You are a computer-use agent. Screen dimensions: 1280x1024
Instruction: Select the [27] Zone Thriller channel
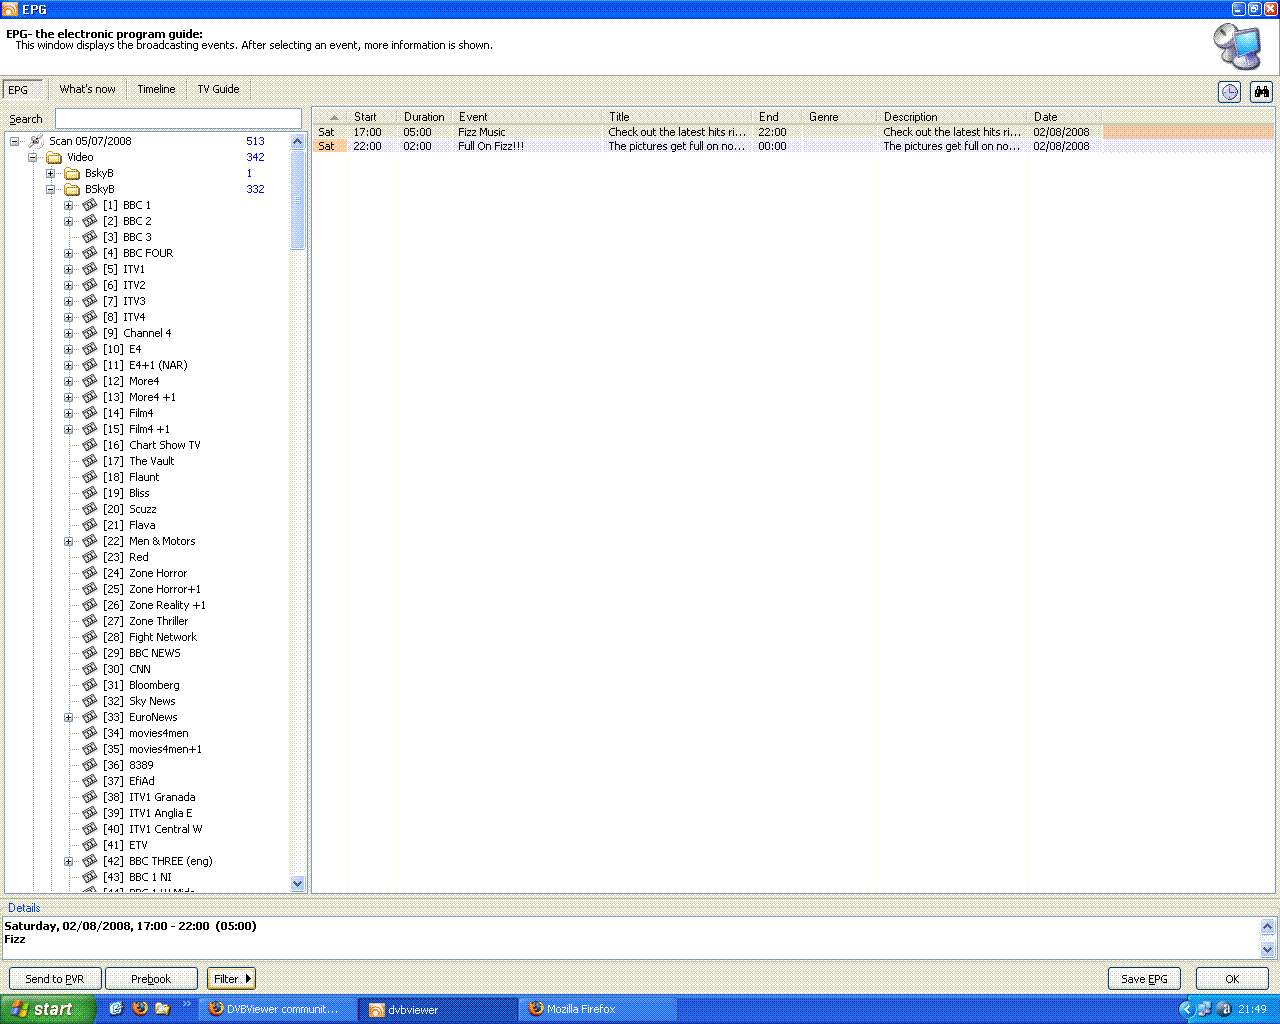[x=145, y=621]
